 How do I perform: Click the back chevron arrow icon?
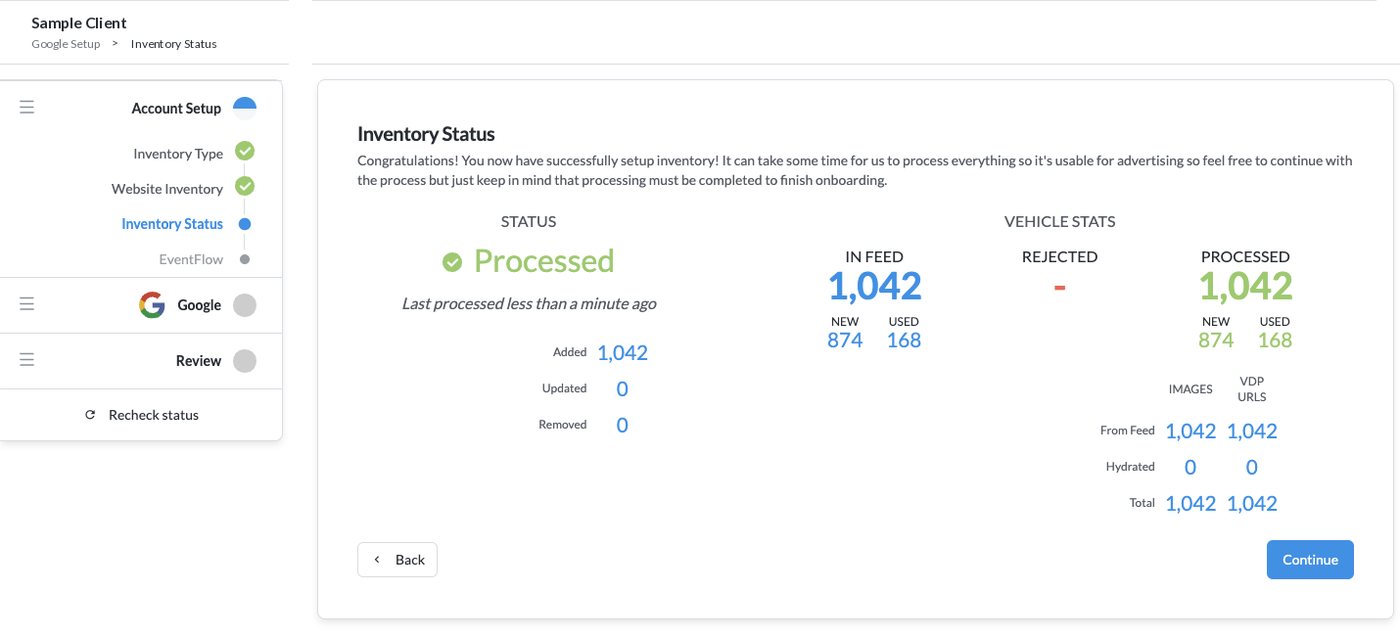tap(377, 560)
